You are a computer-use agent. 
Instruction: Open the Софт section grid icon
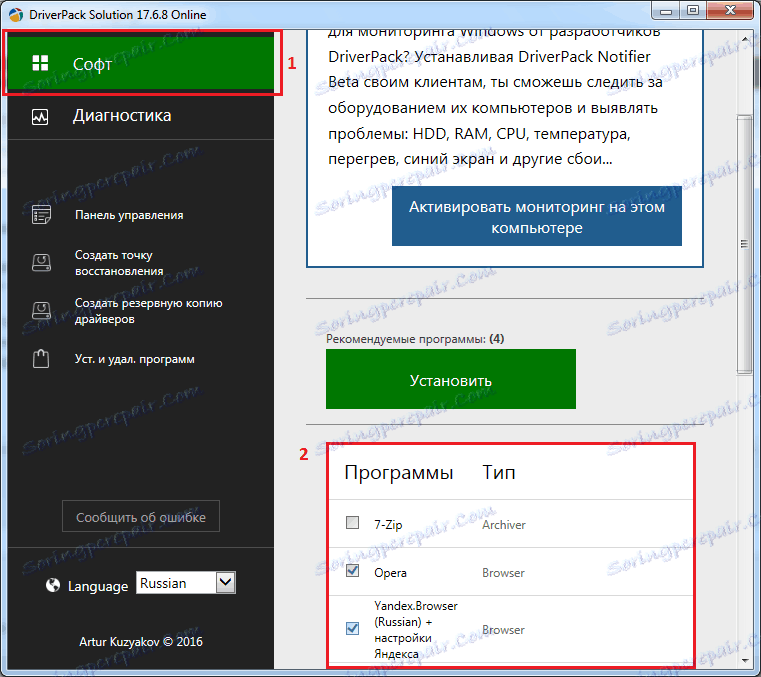[x=40, y=63]
